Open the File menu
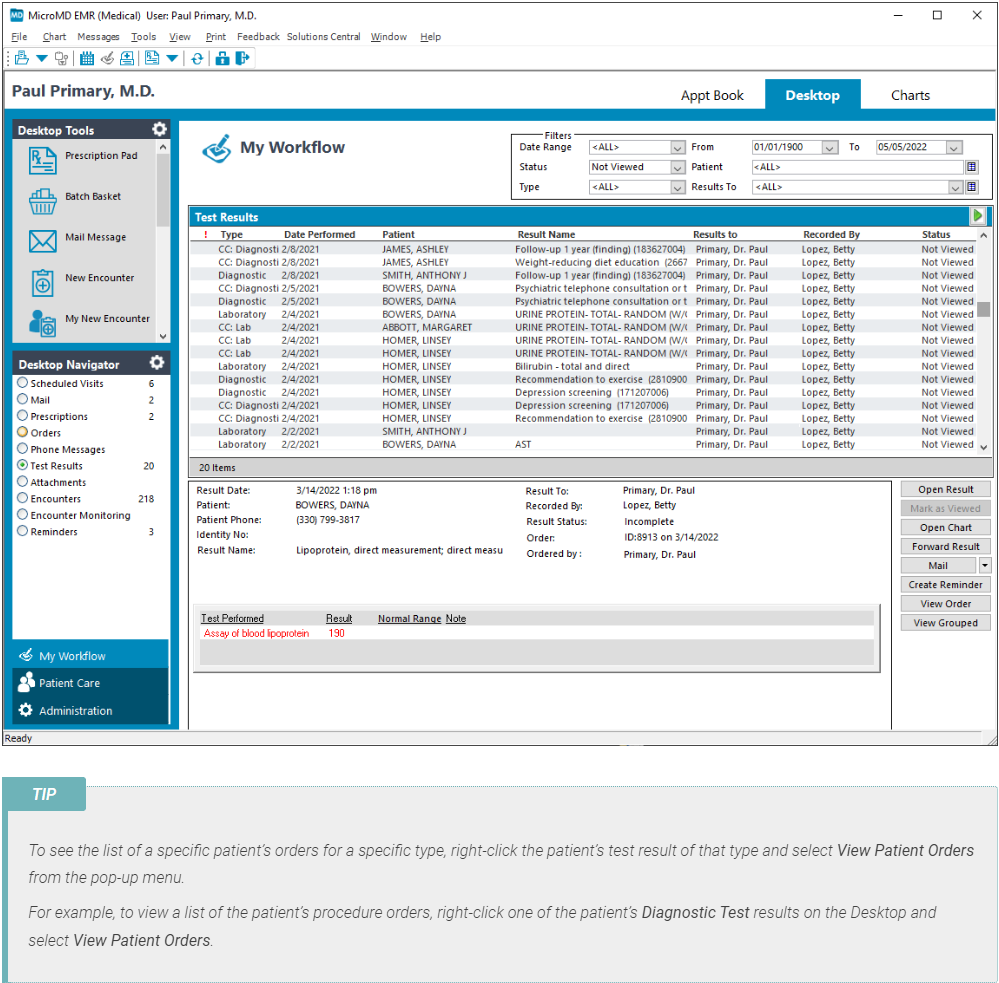 click(19, 37)
